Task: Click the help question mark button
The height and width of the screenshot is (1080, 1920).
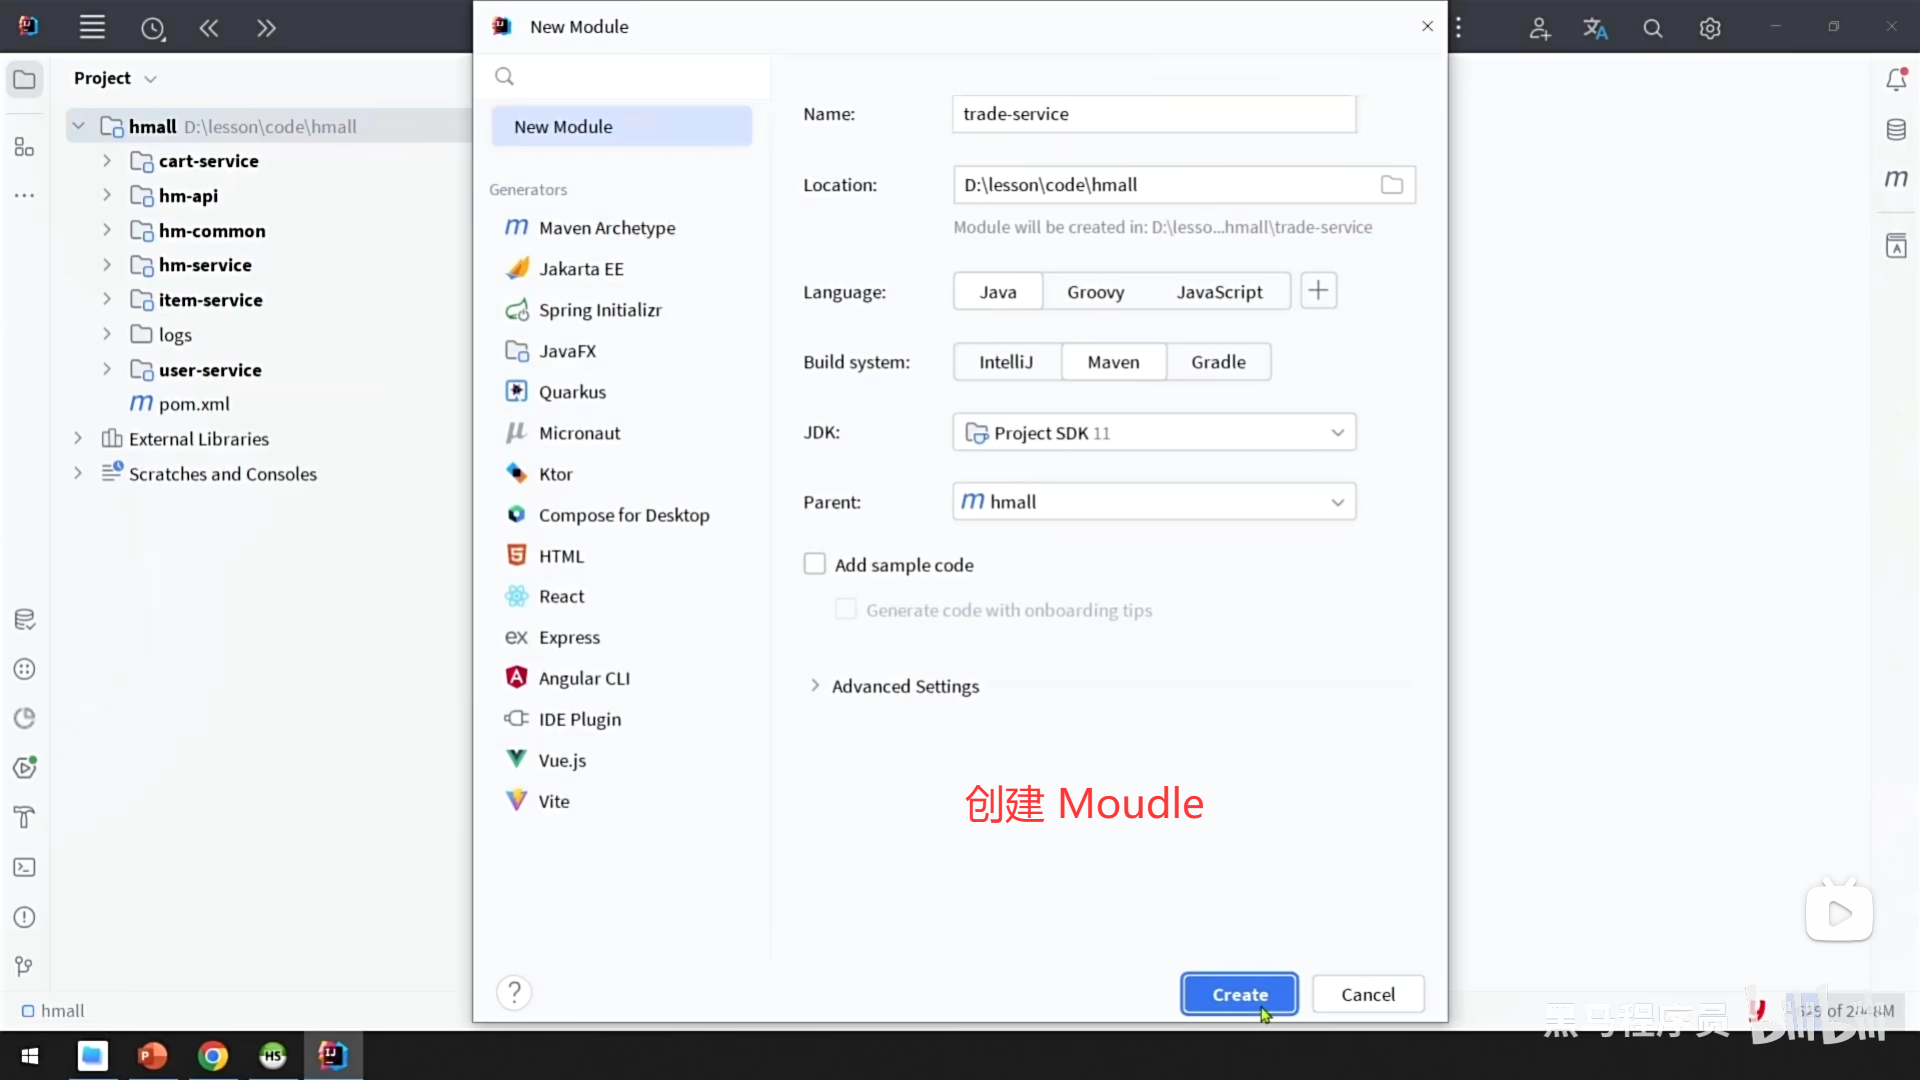Action: point(514,992)
